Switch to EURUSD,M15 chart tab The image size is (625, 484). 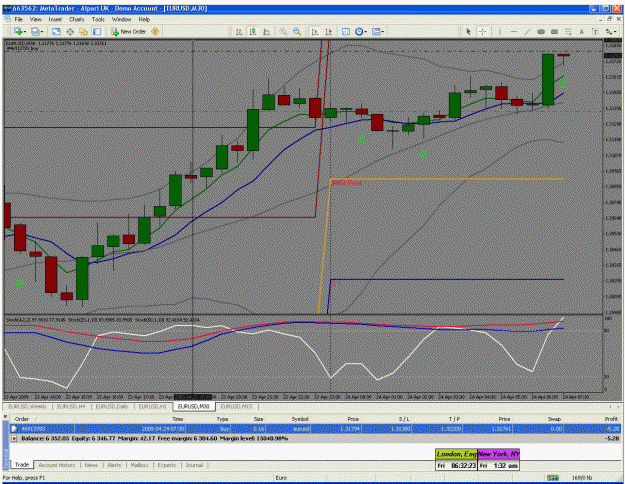(236, 407)
